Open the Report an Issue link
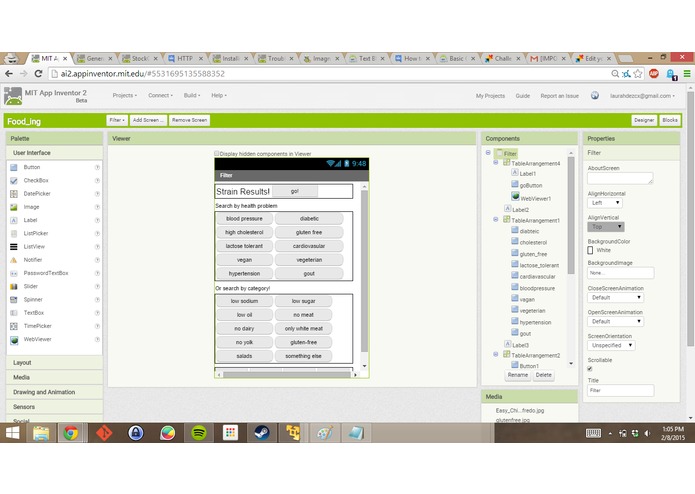Screen dimensions: 695x494 point(559,96)
